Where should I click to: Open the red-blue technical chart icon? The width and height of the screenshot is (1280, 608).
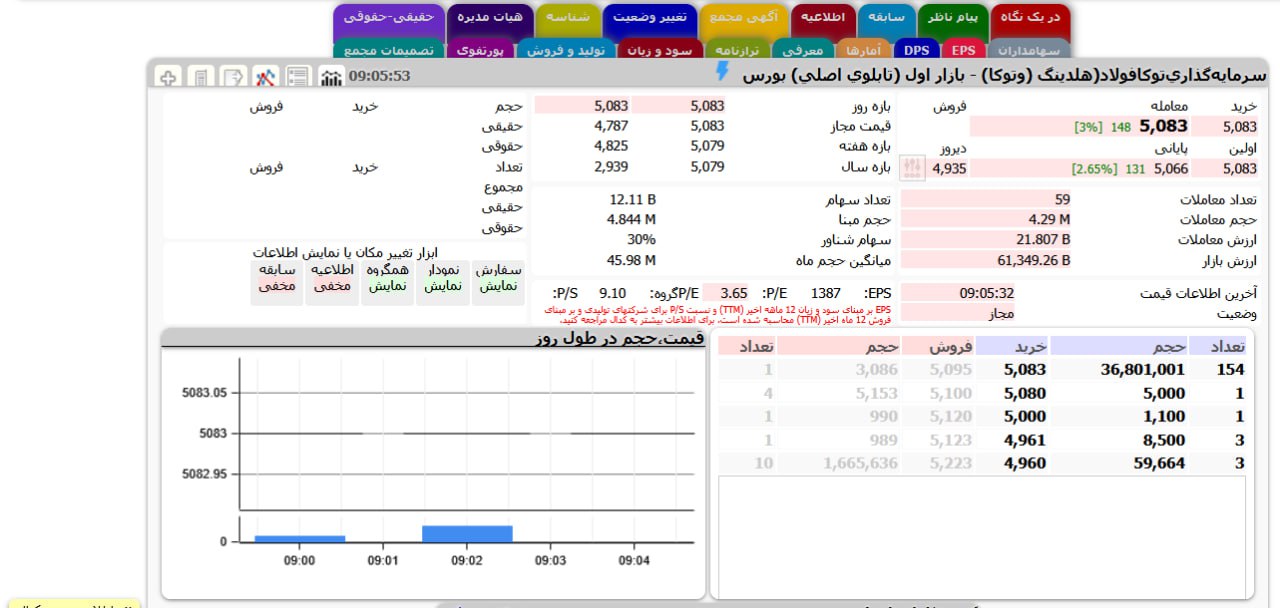(265, 76)
